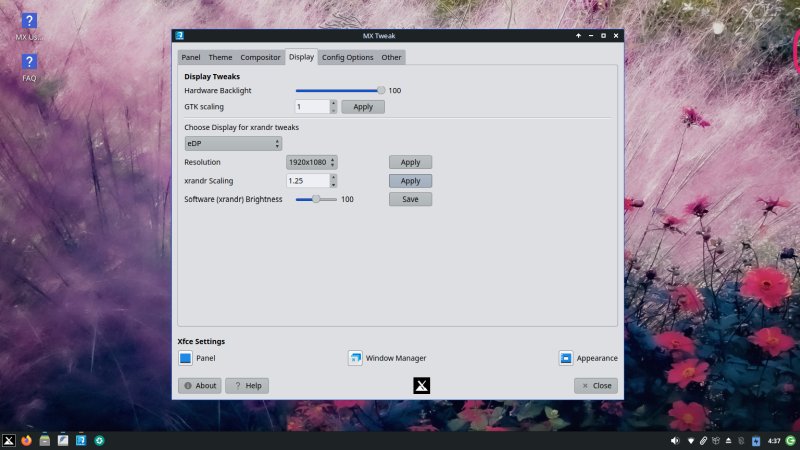The image size is (800, 450).
Task: Switch to the Other tab
Action: click(x=391, y=57)
